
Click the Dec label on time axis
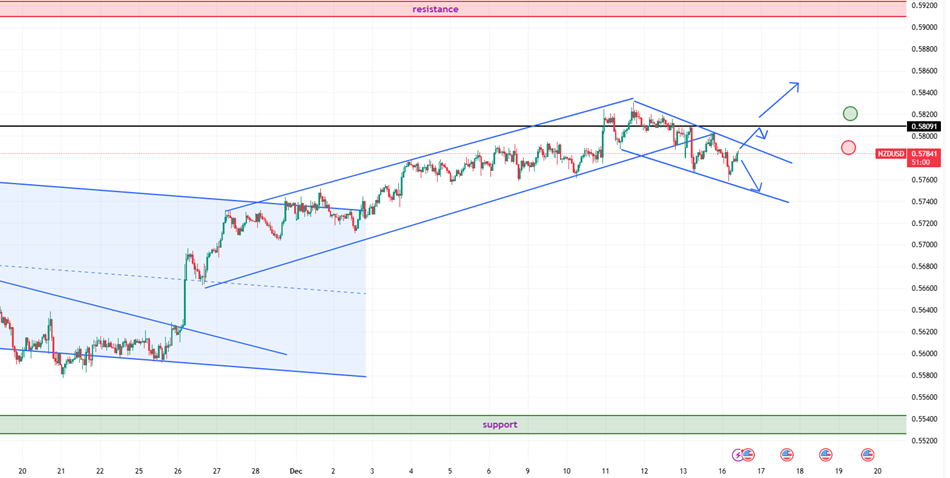[295, 470]
